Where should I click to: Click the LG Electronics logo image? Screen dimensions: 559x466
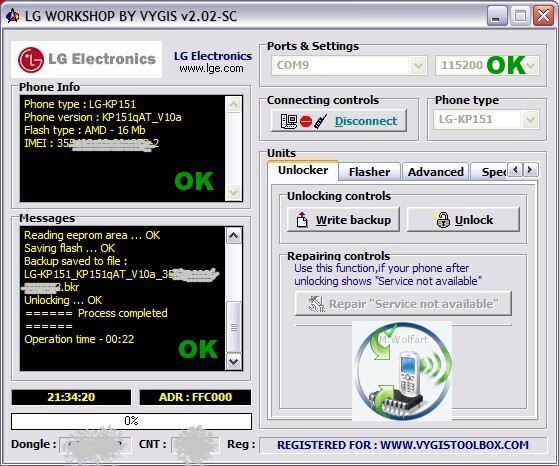click(x=87, y=59)
